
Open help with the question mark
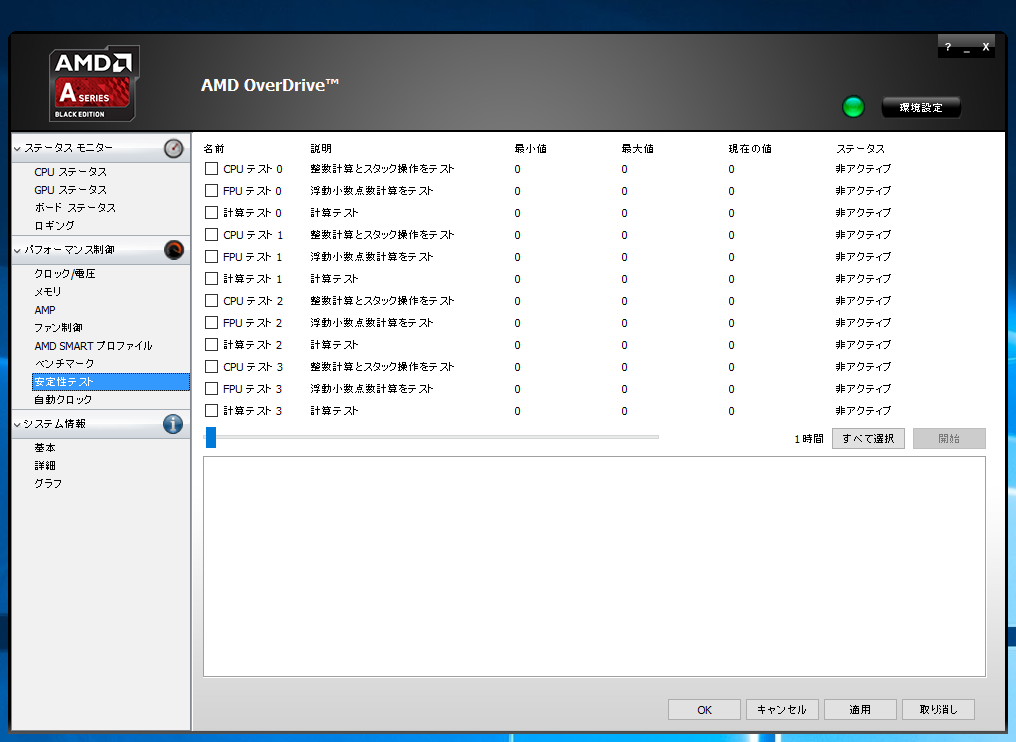[x=948, y=47]
